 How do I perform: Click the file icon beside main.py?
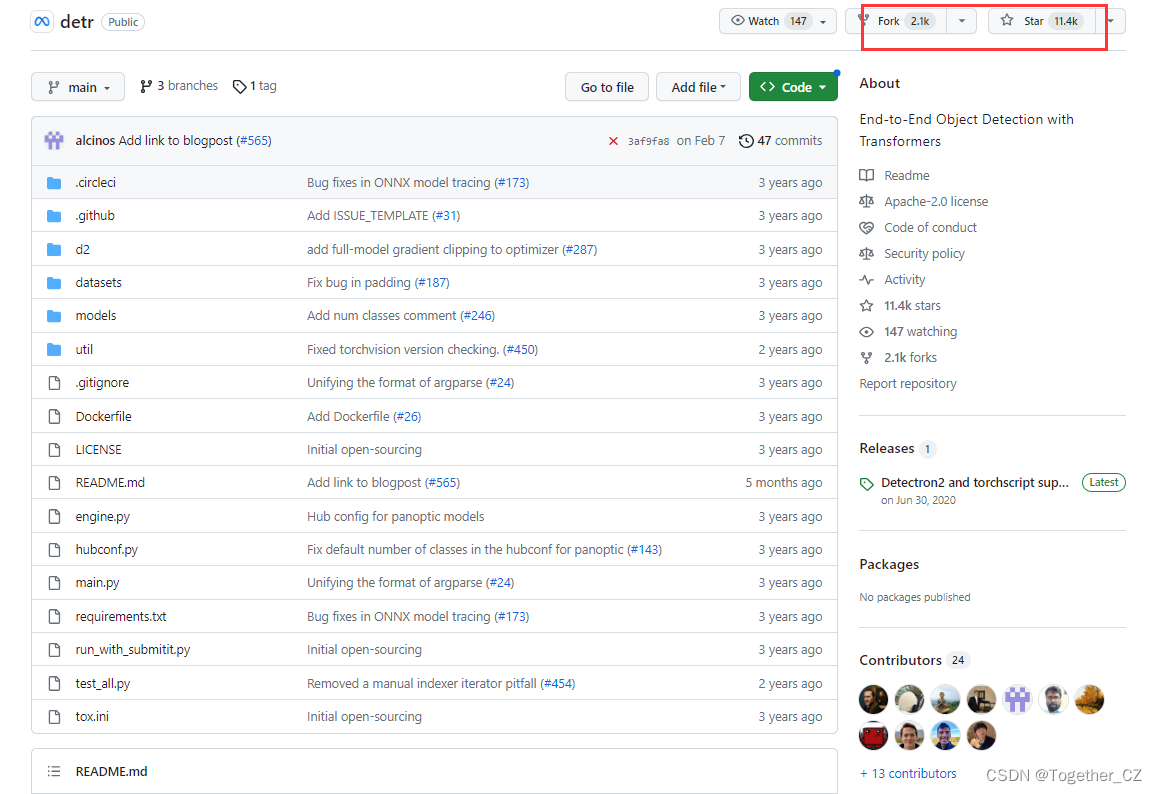click(x=54, y=583)
